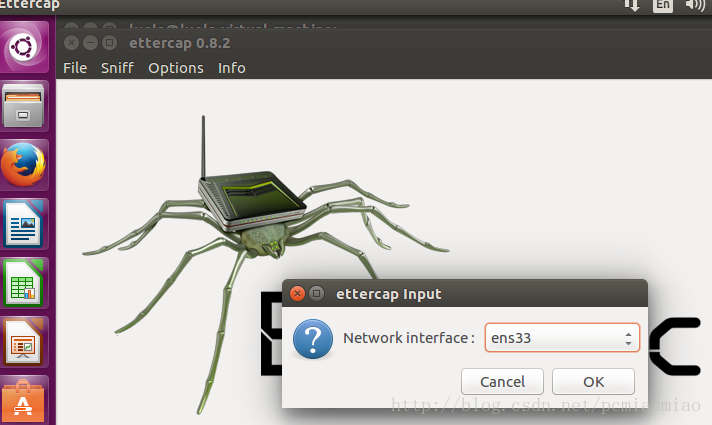712x425 pixels.
Task: Expand the Network interface combo box arrow
Action: click(x=628, y=338)
